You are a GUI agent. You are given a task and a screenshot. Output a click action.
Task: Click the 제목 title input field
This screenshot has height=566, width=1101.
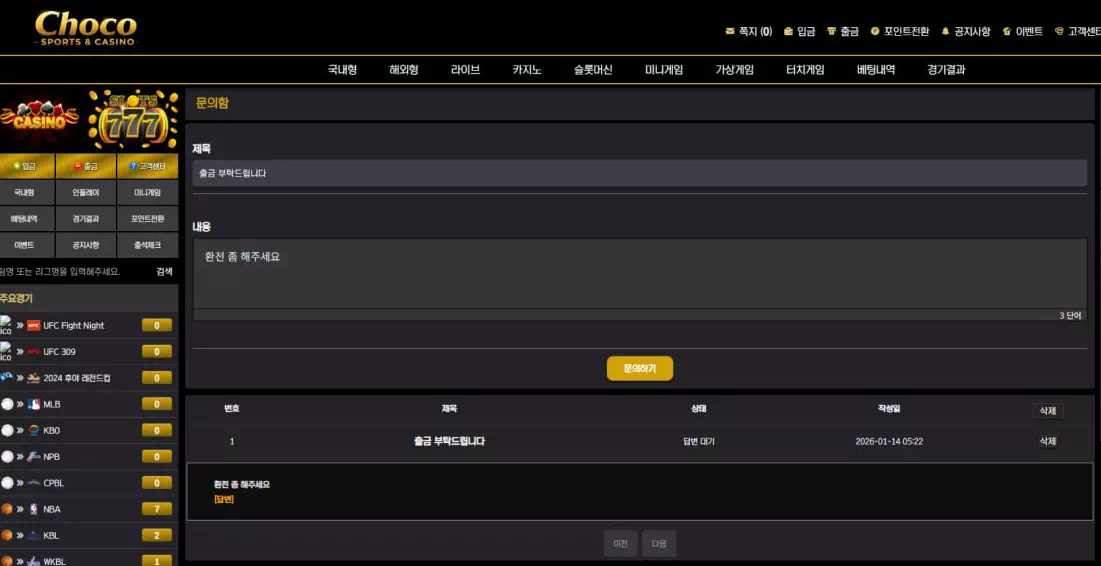pyautogui.click(x=639, y=173)
